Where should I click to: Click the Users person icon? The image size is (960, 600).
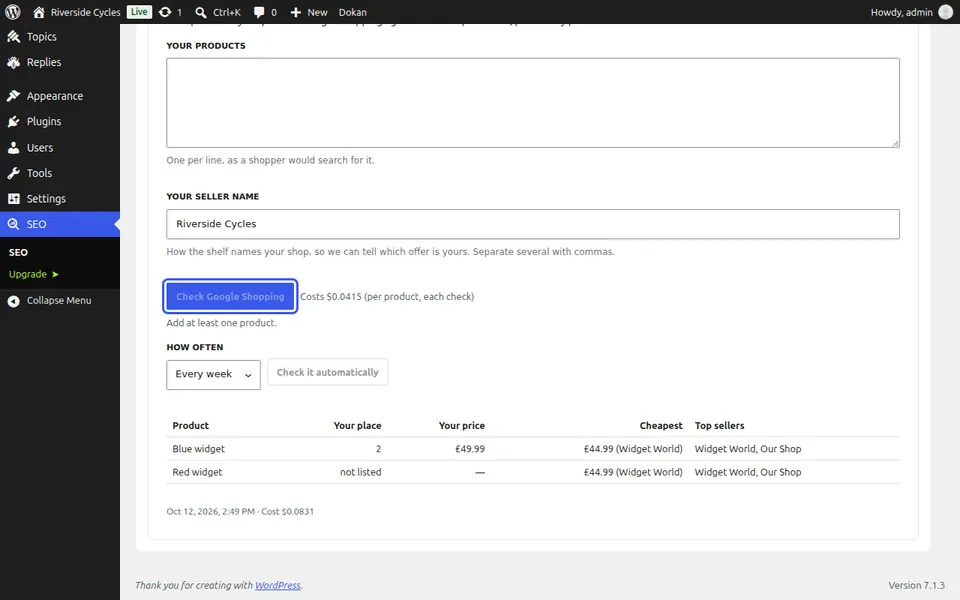coord(13,148)
